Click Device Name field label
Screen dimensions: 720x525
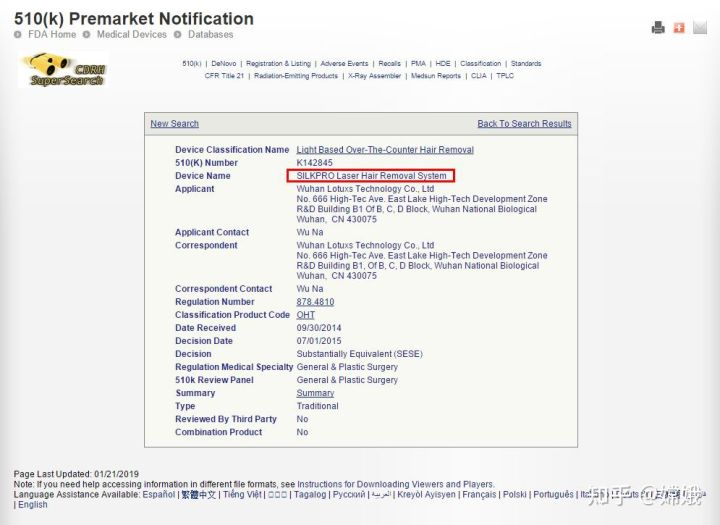(x=202, y=175)
